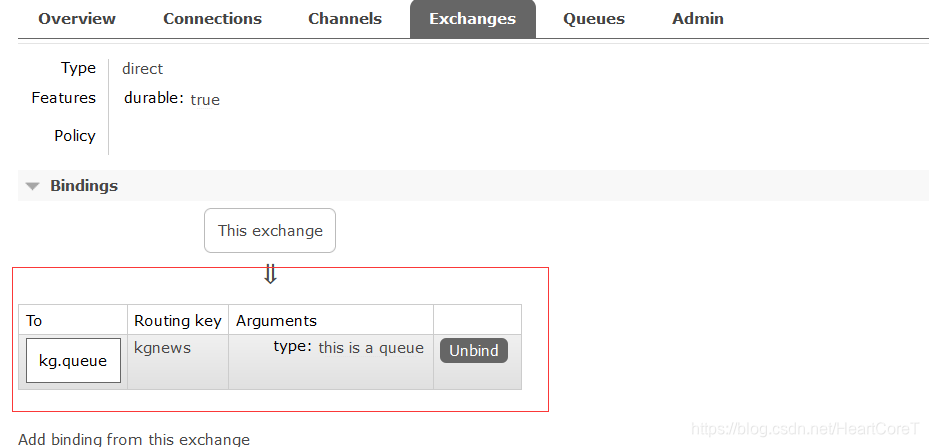Go to the Channels tab

[x=345, y=19]
